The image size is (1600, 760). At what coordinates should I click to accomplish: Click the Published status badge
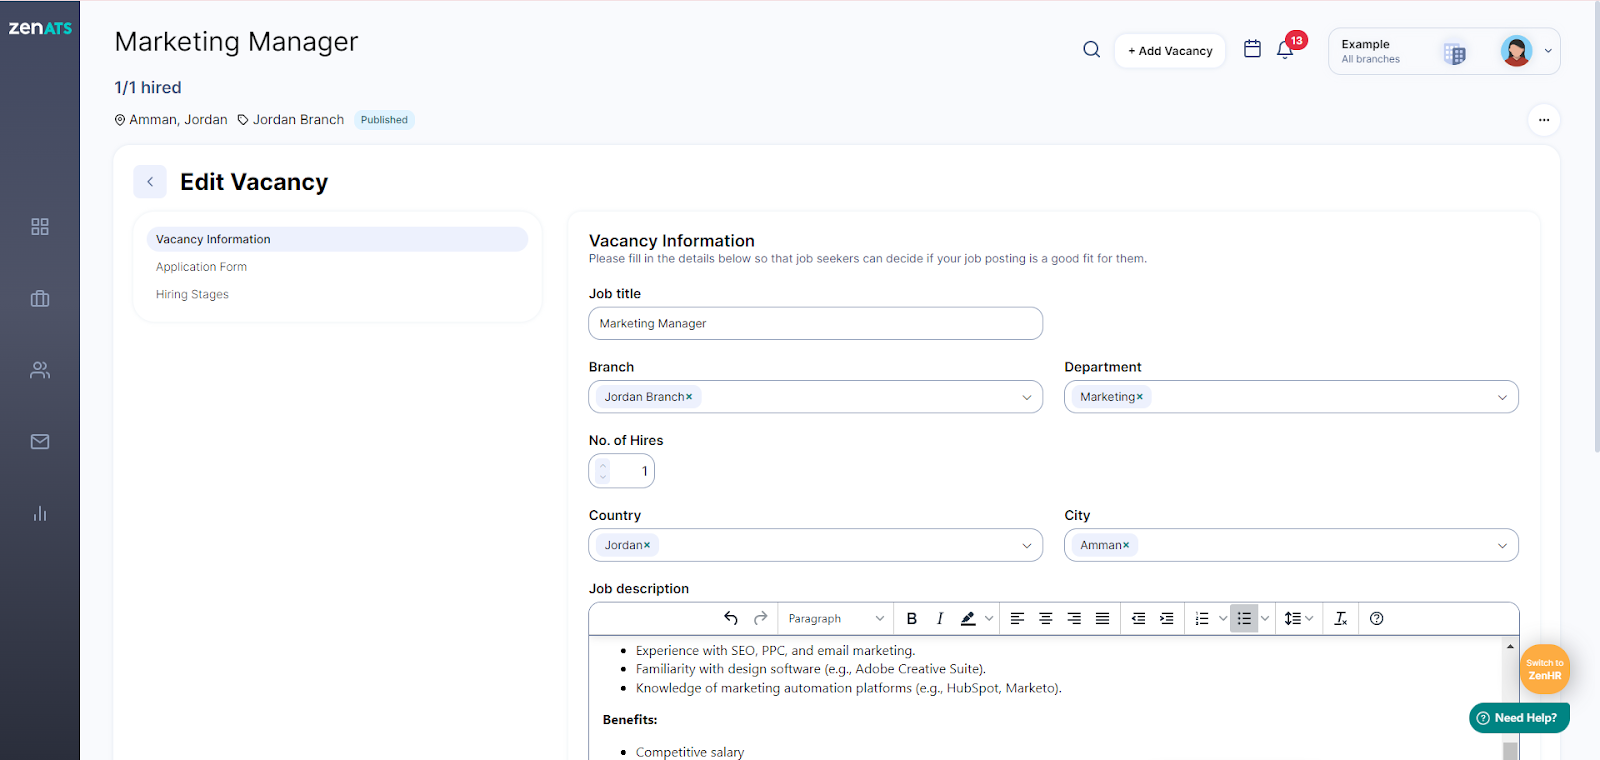(384, 120)
